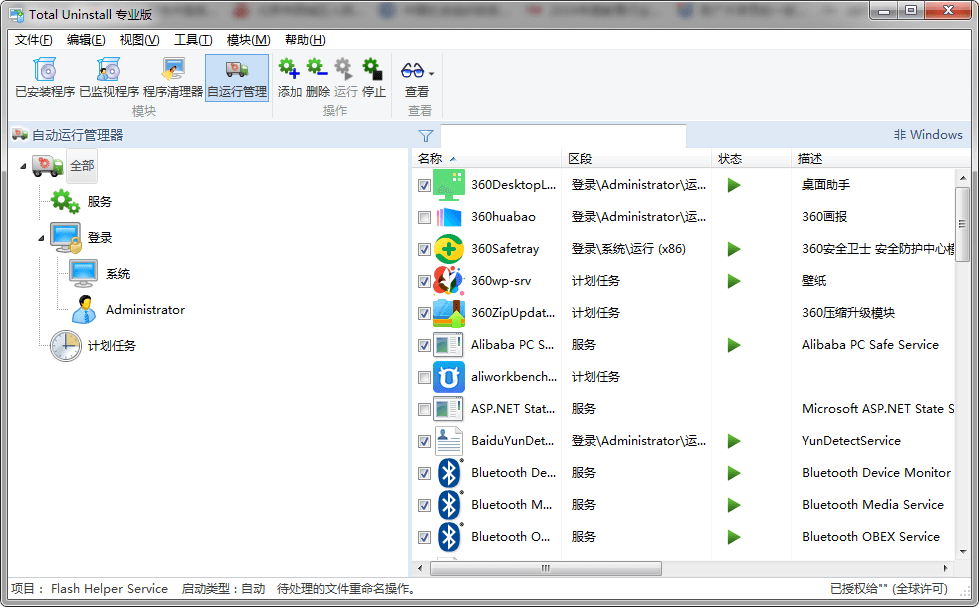Click the Bluetooth OBEX Service icon
Image resolution: width=979 pixels, height=607 pixels.
tap(448, 536)
